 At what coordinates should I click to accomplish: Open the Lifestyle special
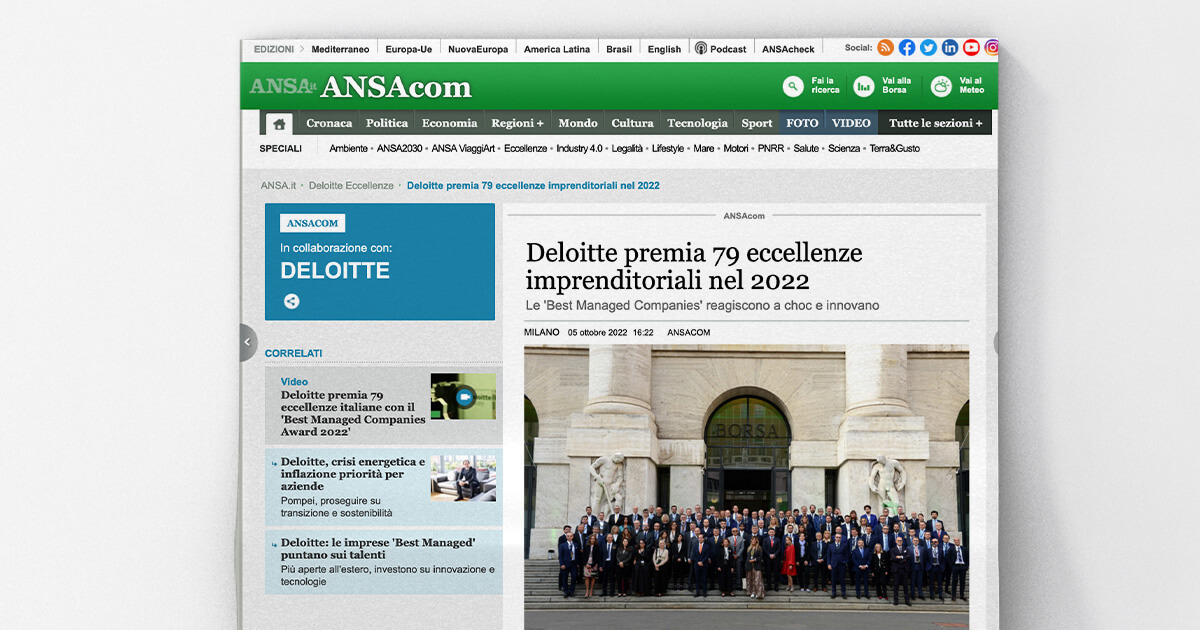(x=668, y=148)
